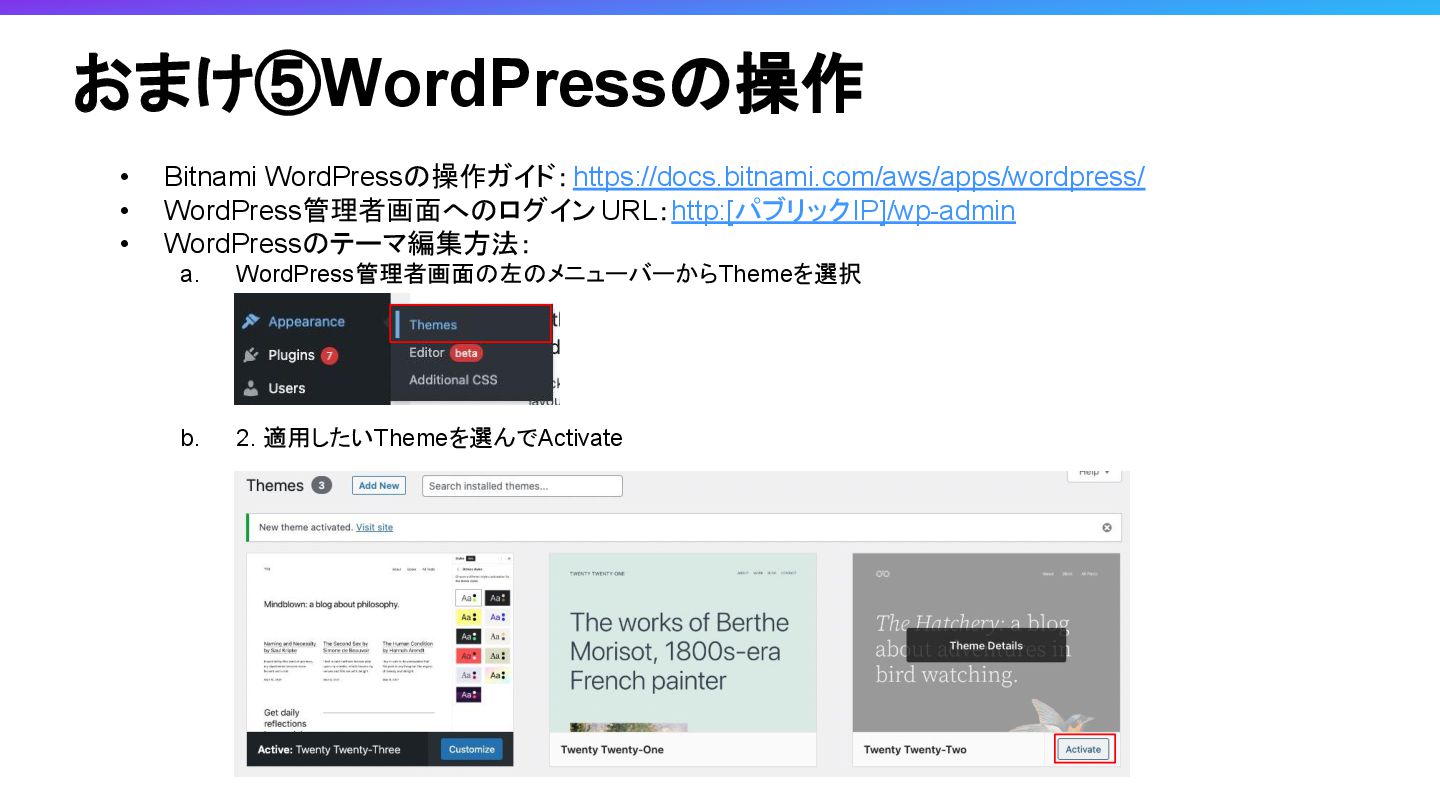This screenshot has height=810, width=1440.
Task: Select the Twenty Twenty-One theme thumbnail
Action: point(683,643)
